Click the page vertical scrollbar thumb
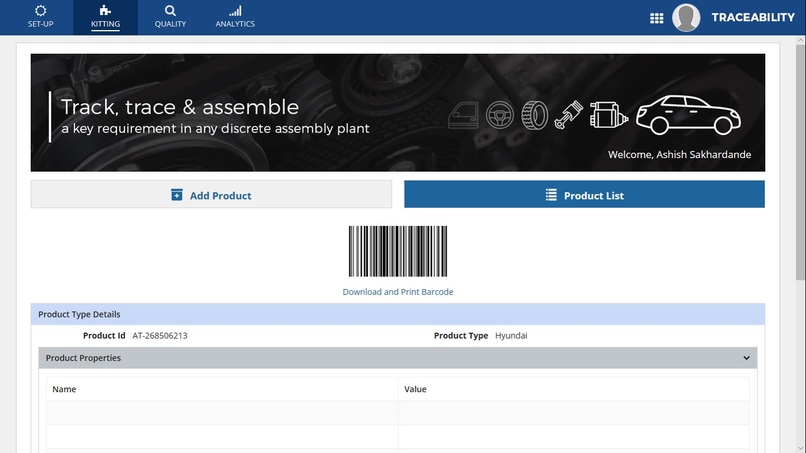Image resolution: width=806 pixels, height=453 pixels. coord(800,162)
